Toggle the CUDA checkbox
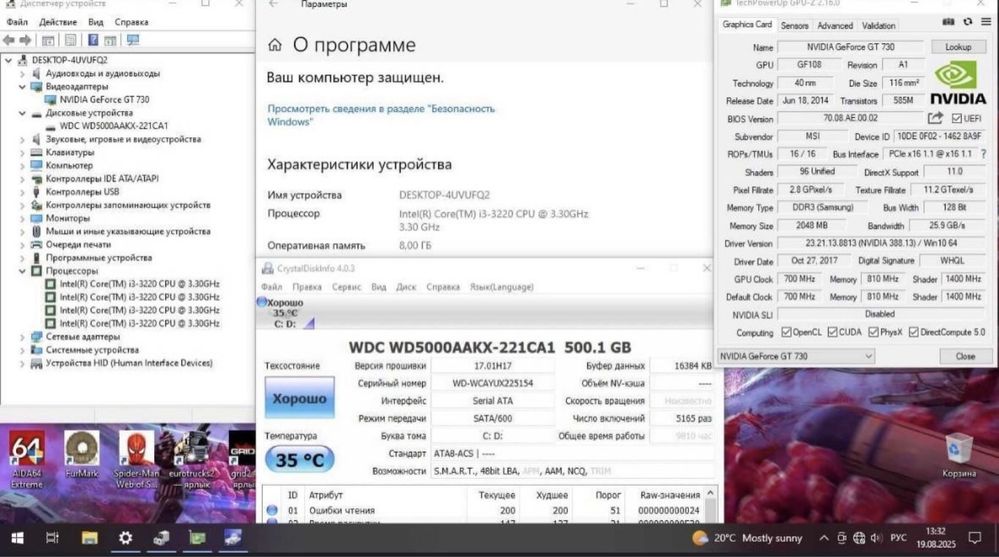Screen dimensions: 999x557 pos(832,332)
